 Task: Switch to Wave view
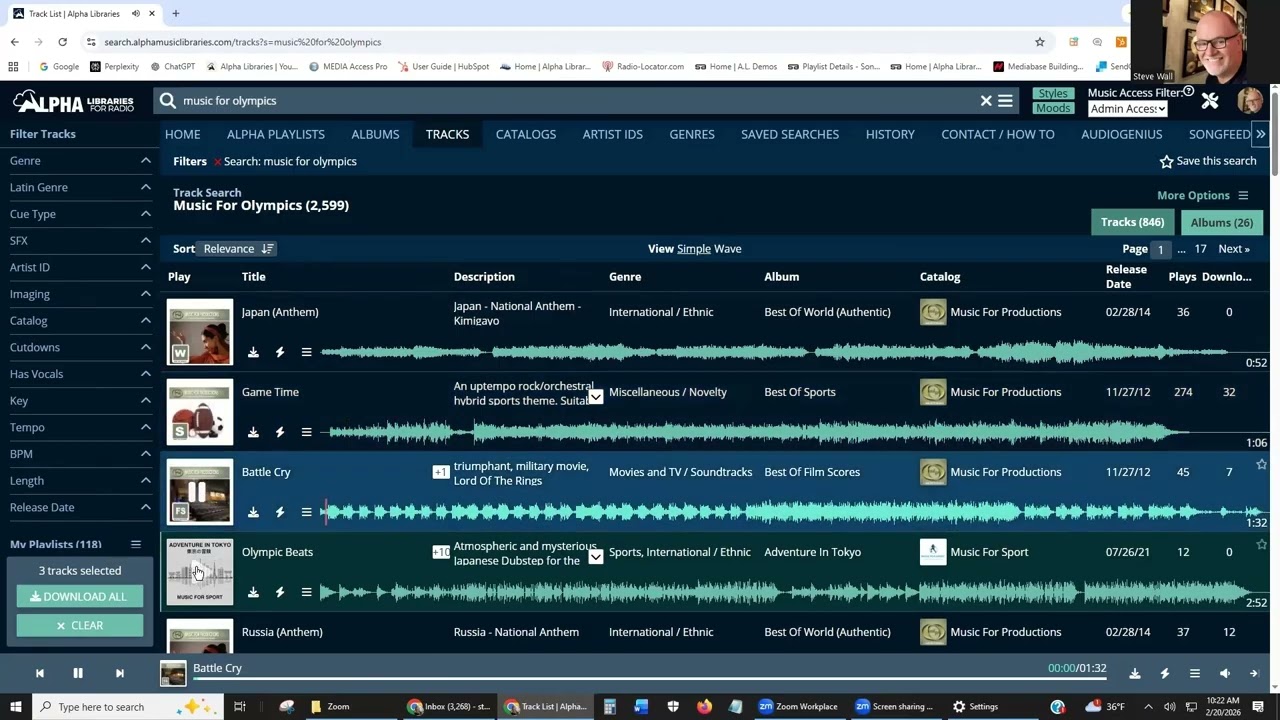pos(728,249)
